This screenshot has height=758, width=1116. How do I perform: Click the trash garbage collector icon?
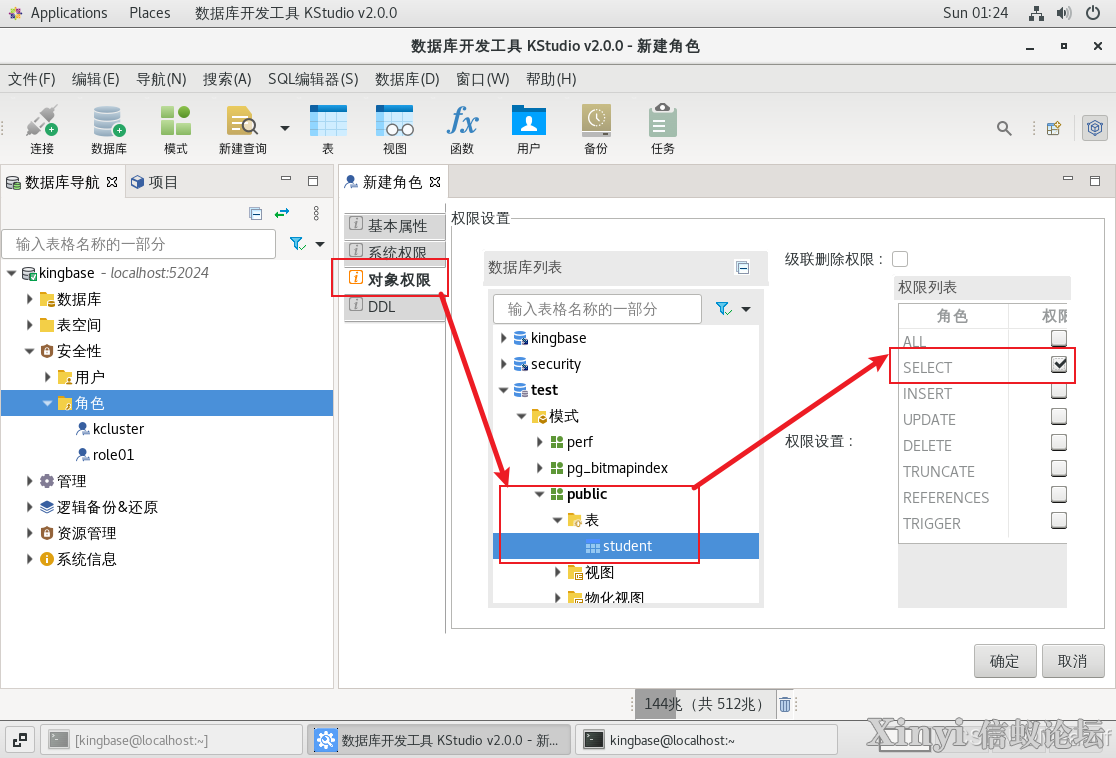tap(784, 704)
